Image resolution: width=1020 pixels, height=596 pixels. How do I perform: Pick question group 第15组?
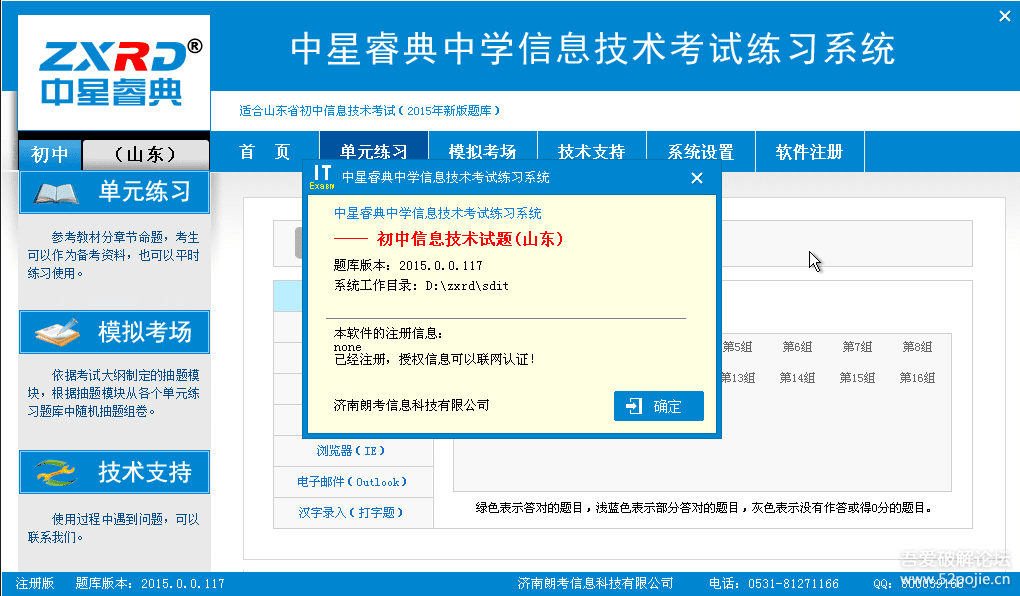[x=857, y=378]
